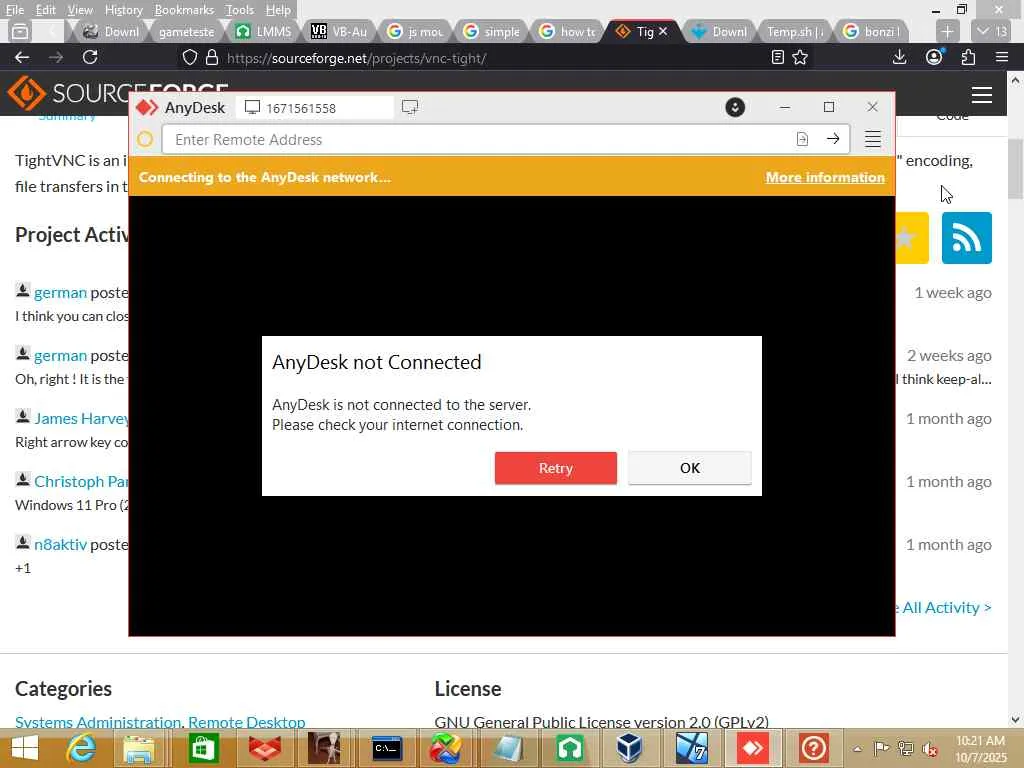Open Remote Desktop category link
This screenshot has width=1024, height=768.
[247, 722]
